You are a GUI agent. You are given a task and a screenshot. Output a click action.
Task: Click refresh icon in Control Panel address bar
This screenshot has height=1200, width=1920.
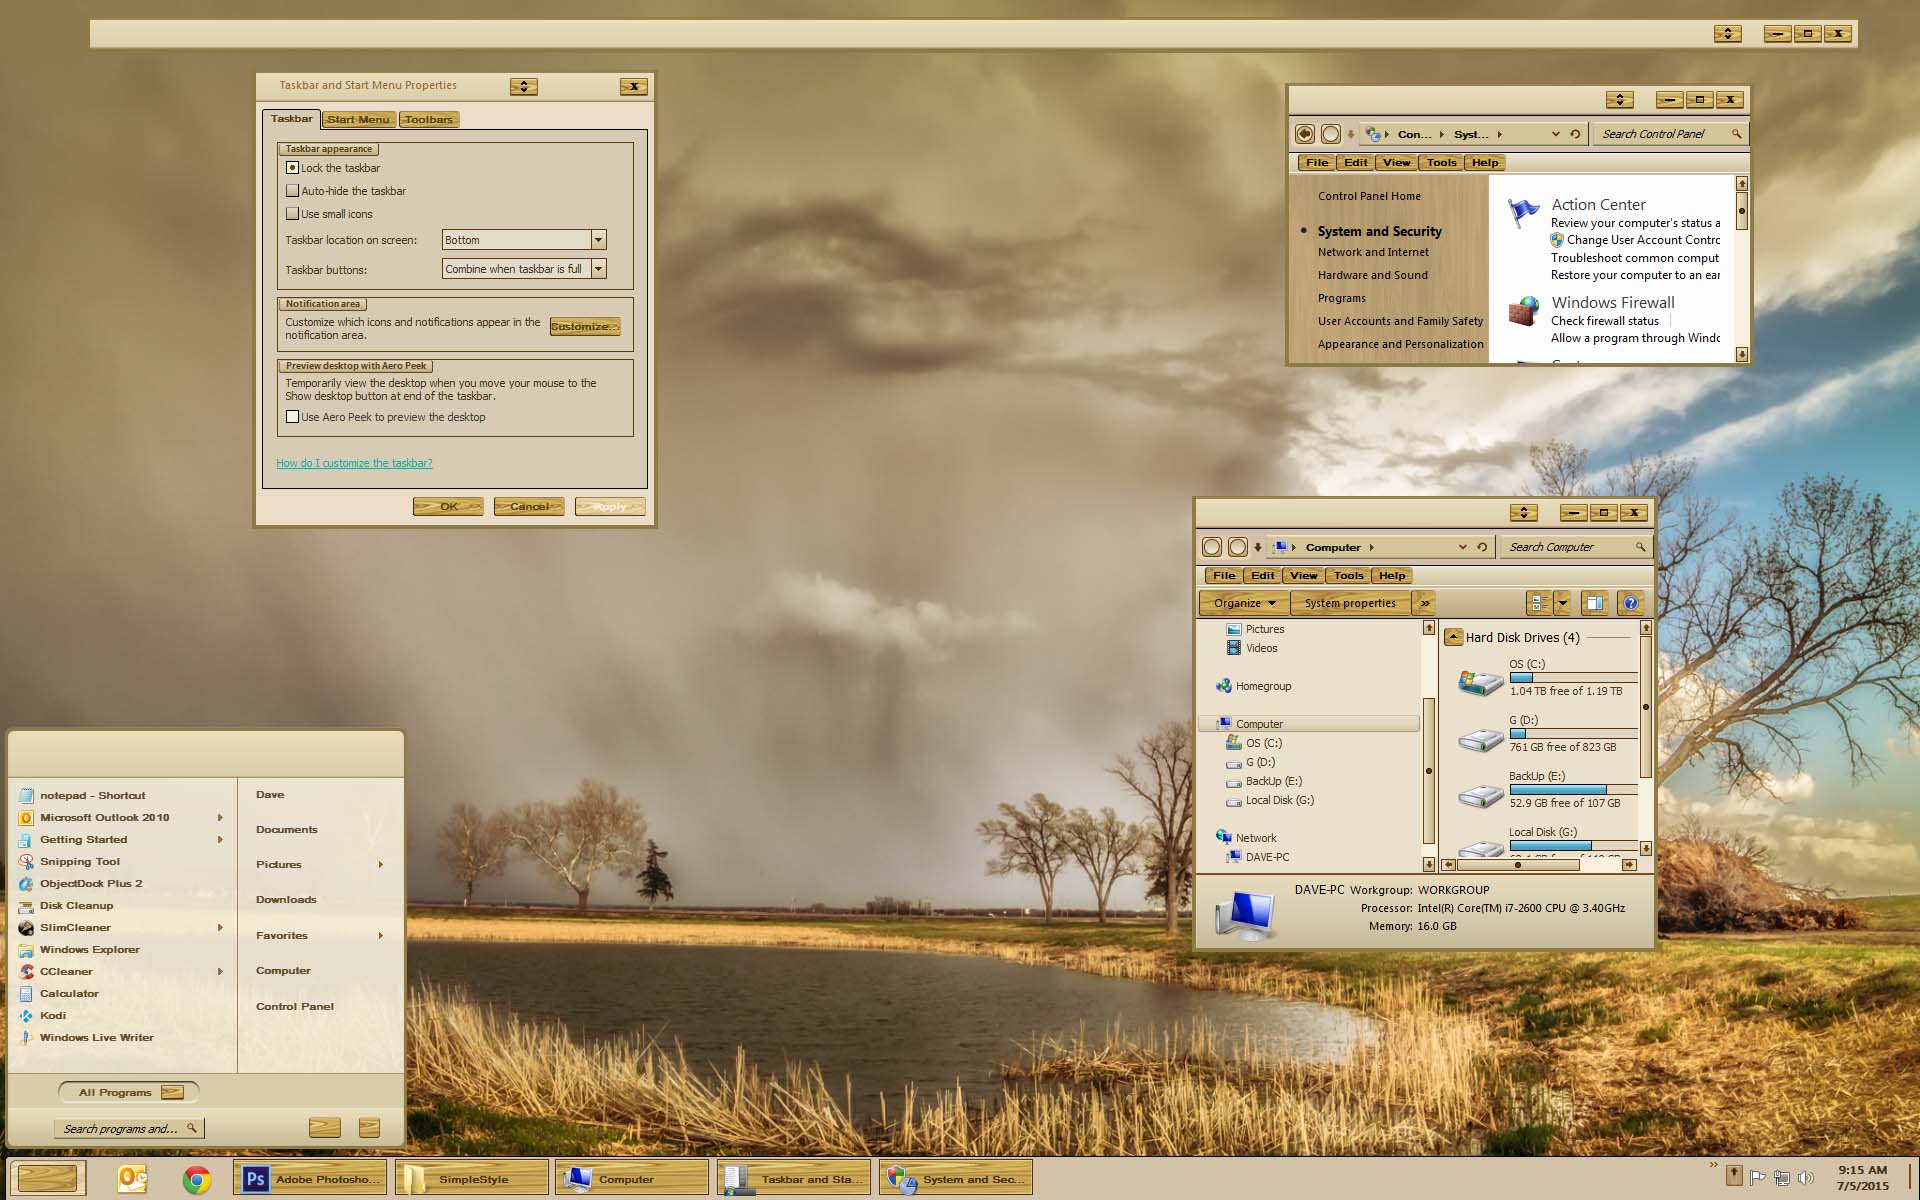[x=1575, y=134]
